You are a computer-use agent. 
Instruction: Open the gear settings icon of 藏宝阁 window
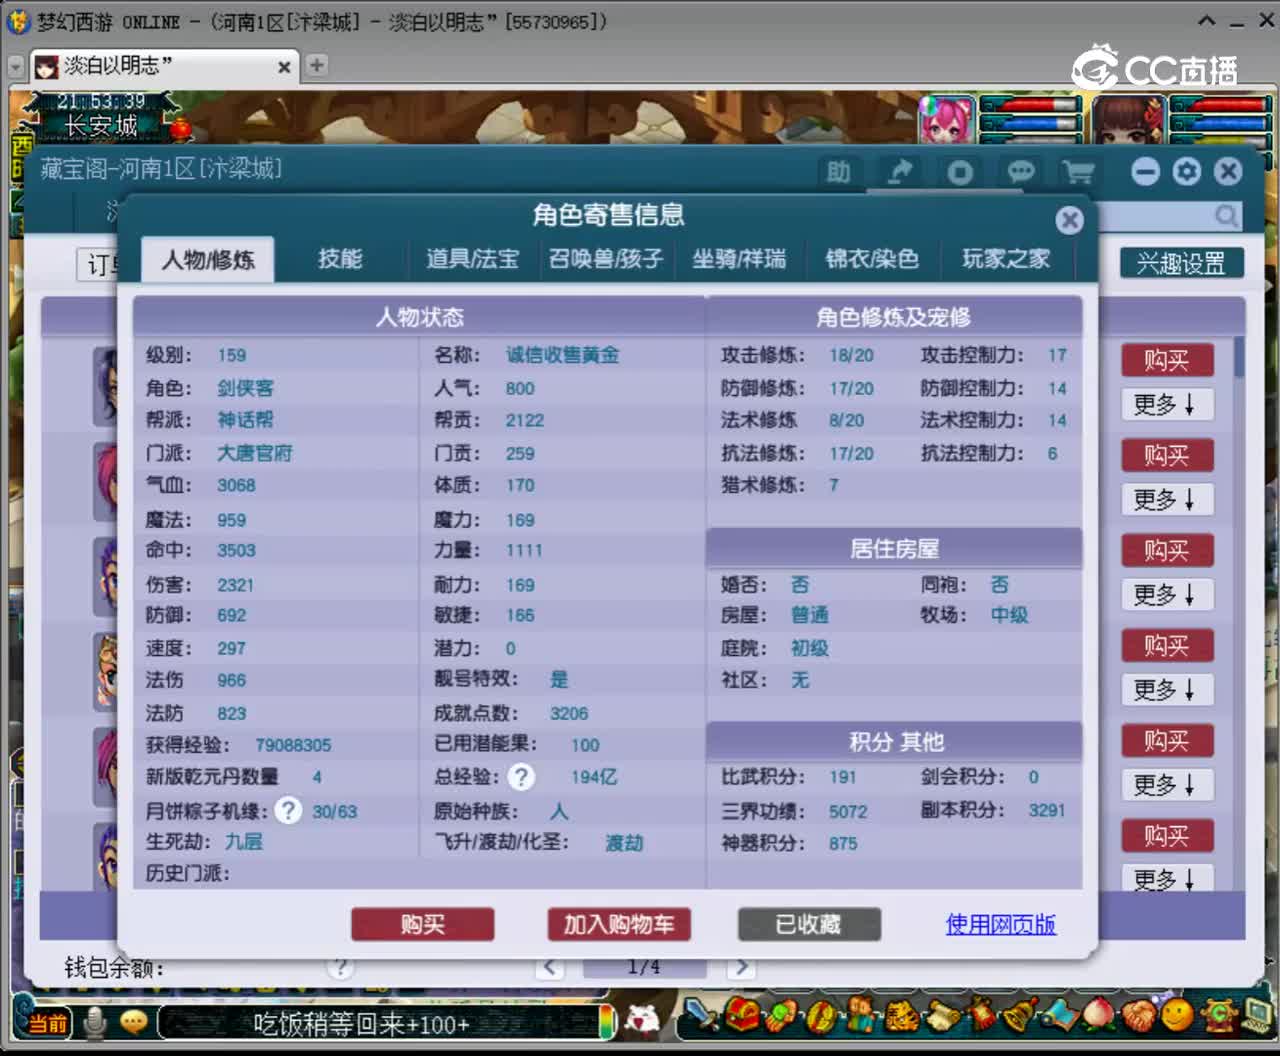pos(1187,171)
